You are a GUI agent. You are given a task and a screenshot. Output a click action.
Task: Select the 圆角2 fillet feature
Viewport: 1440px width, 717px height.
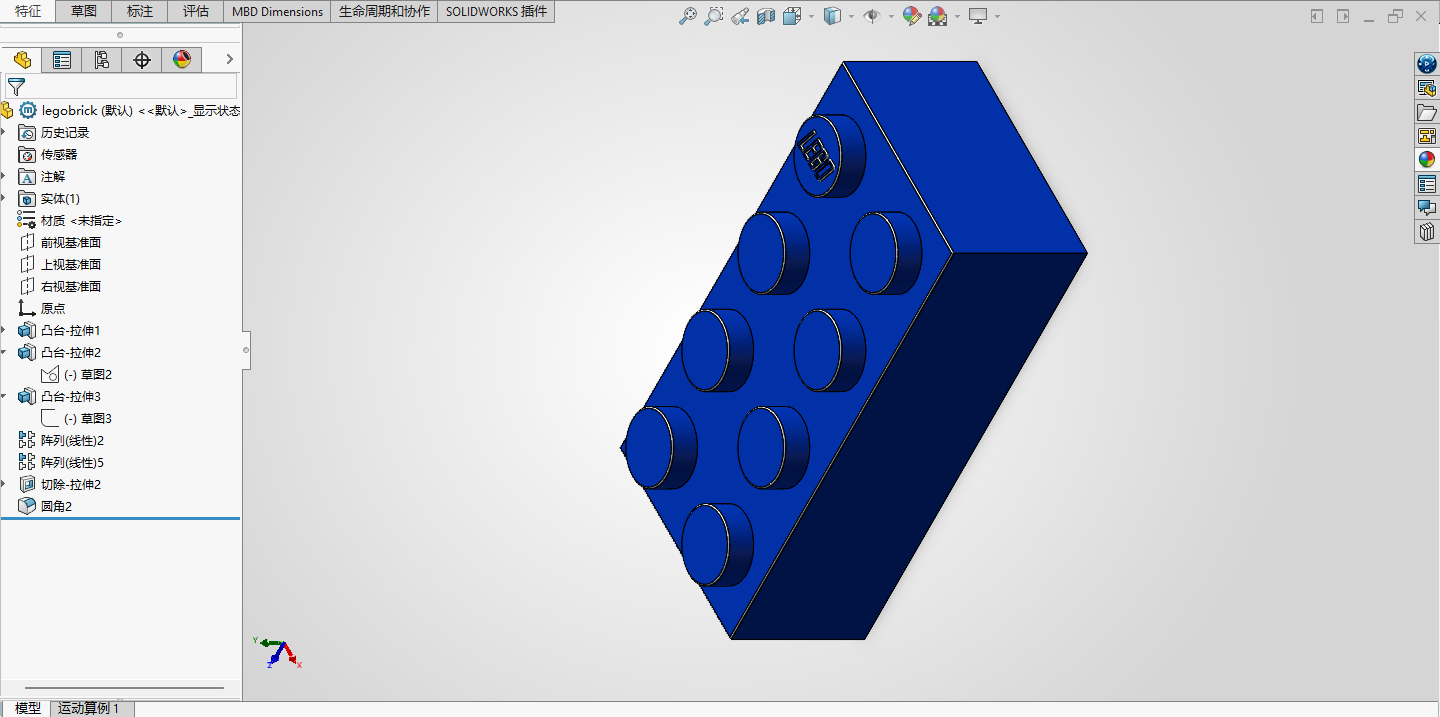click(x=45, y=506)
